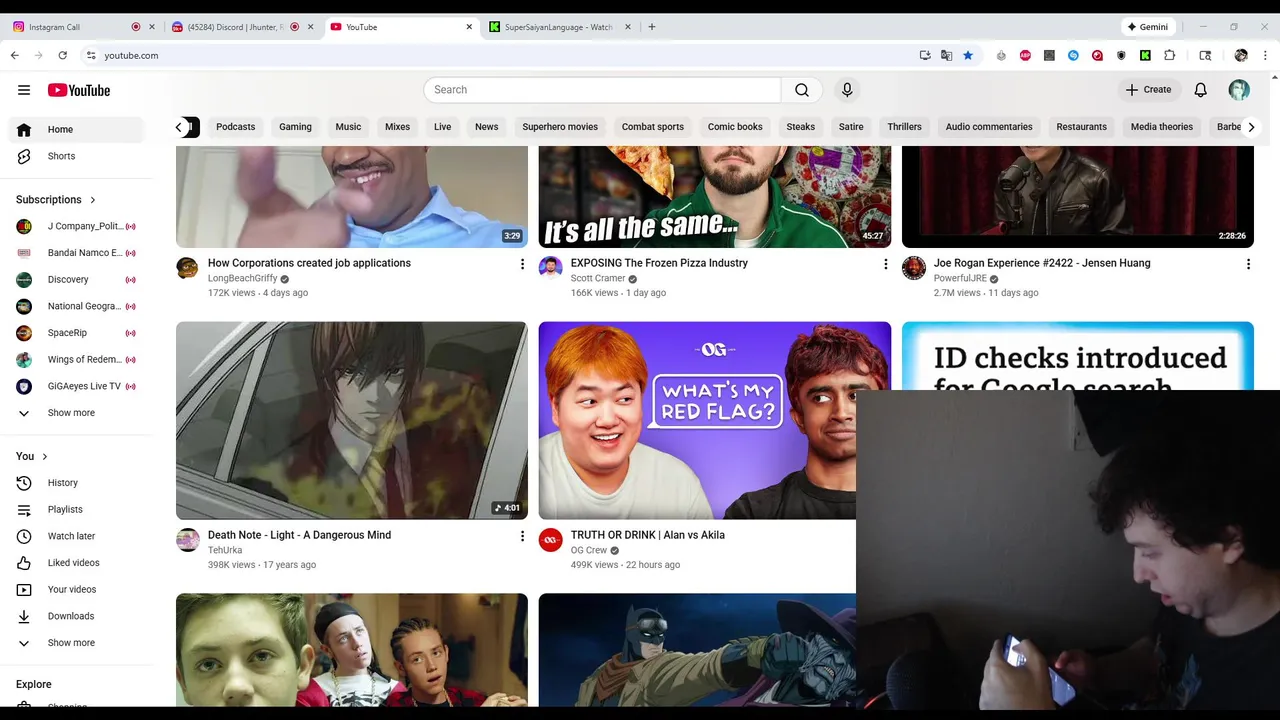Open video title TRUTH OR DRINK Alan vs Akila
The image size is (1280, 720).
point(647,535)
